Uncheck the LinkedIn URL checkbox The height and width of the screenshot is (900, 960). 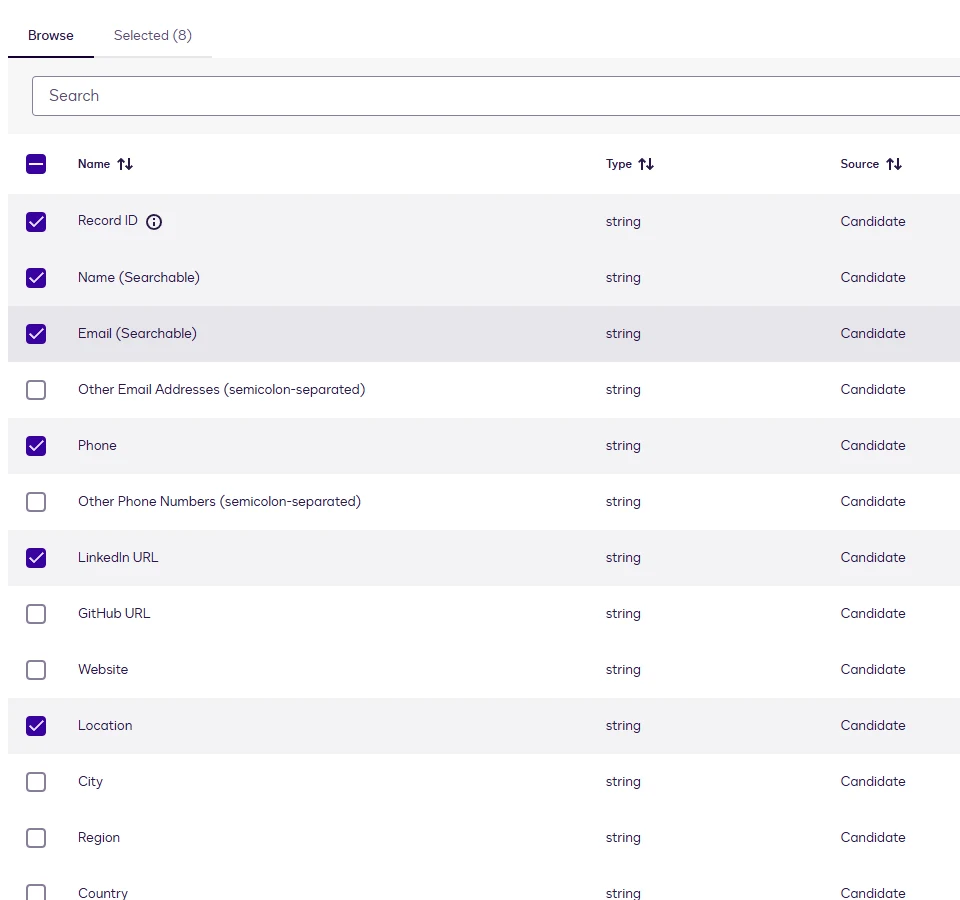coord(36,558)
